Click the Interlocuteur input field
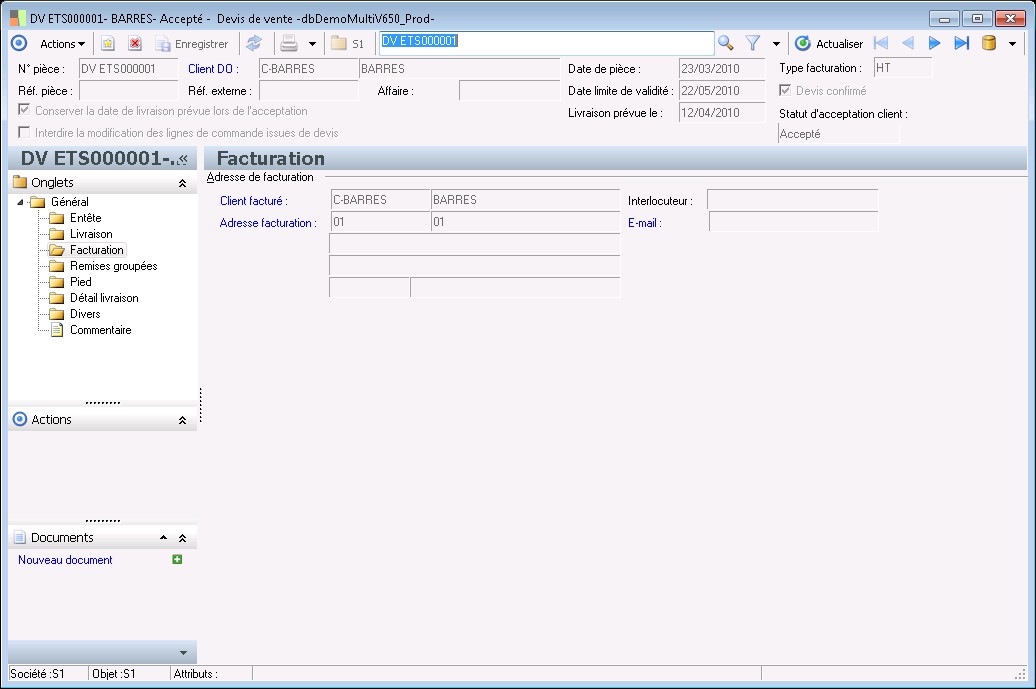The height and width of the screenshot is (689, 1036). [792, 200]
